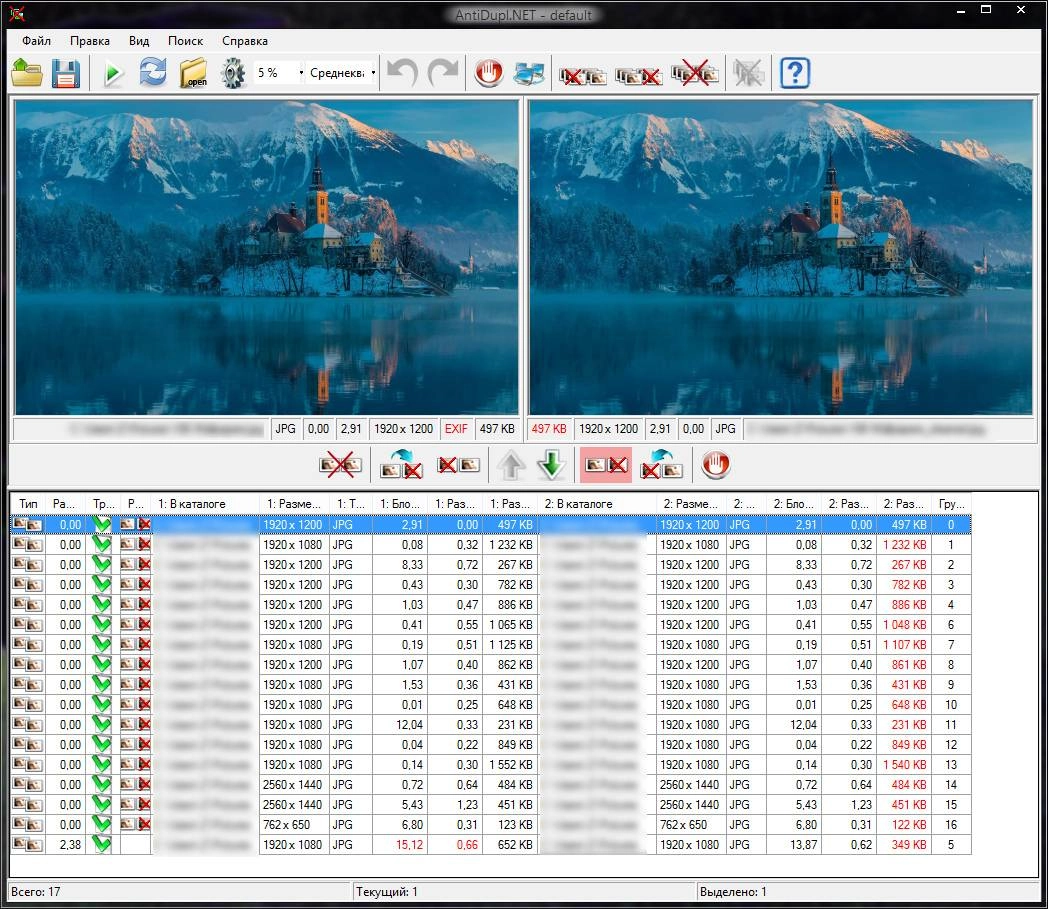The width and height of the screenshot is (1048, 909).
Task: Click the delete second images toolbar icon
Action: click(638, 76)
